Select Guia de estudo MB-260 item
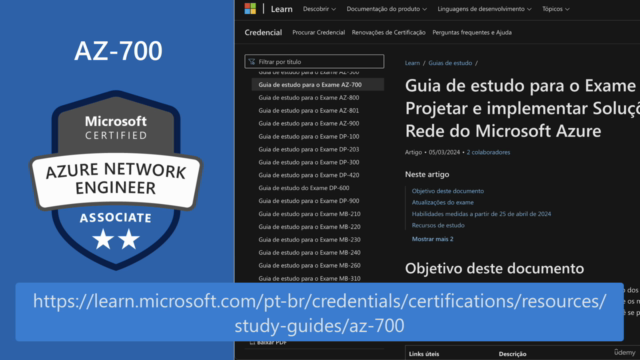Image resolution: width=640 pixels, height=360 pixels. tap(309, 265)
